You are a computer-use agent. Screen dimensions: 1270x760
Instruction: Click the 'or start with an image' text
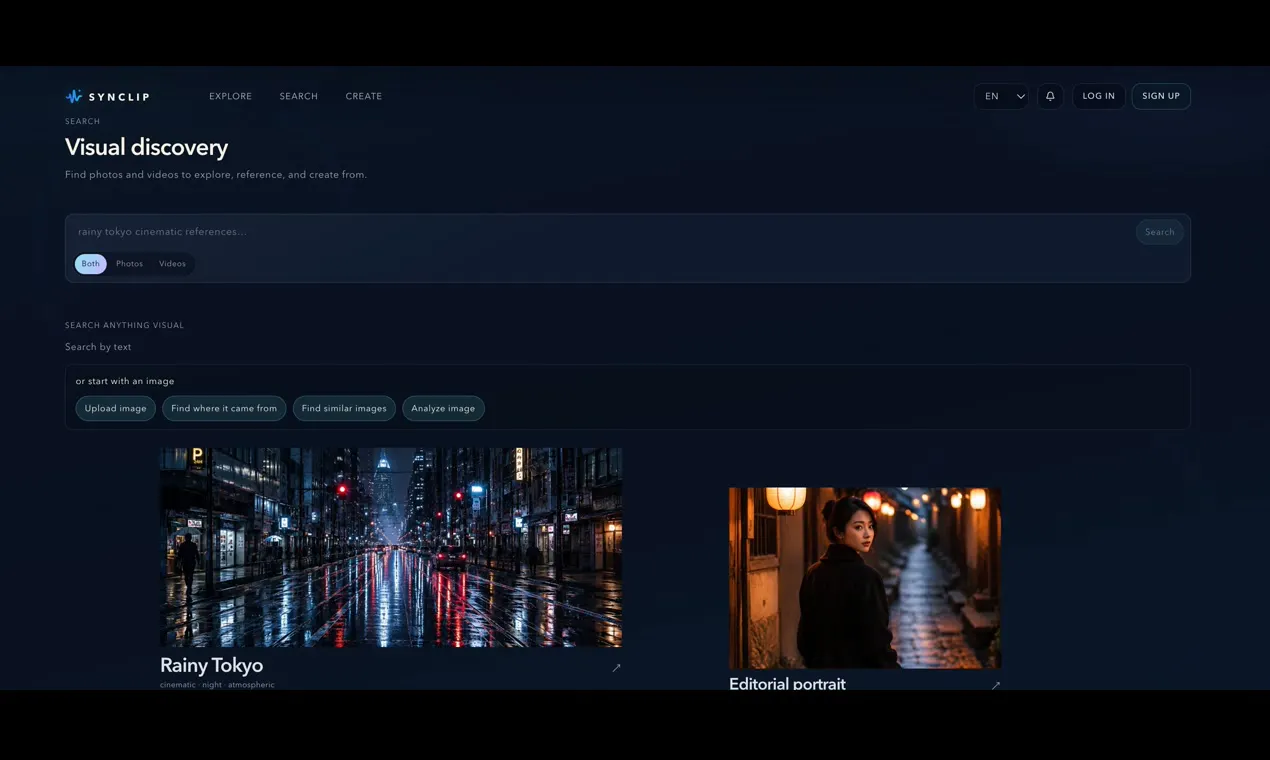125,381
